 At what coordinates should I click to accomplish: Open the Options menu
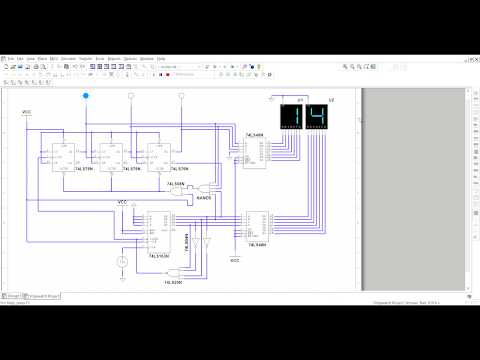coord(131,59)
